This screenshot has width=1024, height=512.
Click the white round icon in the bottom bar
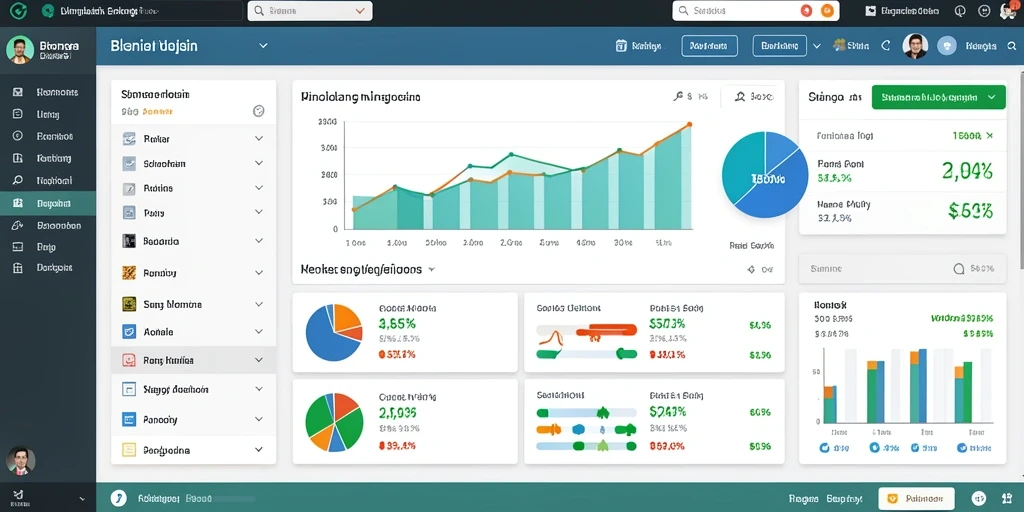click(x=118, y=498)
